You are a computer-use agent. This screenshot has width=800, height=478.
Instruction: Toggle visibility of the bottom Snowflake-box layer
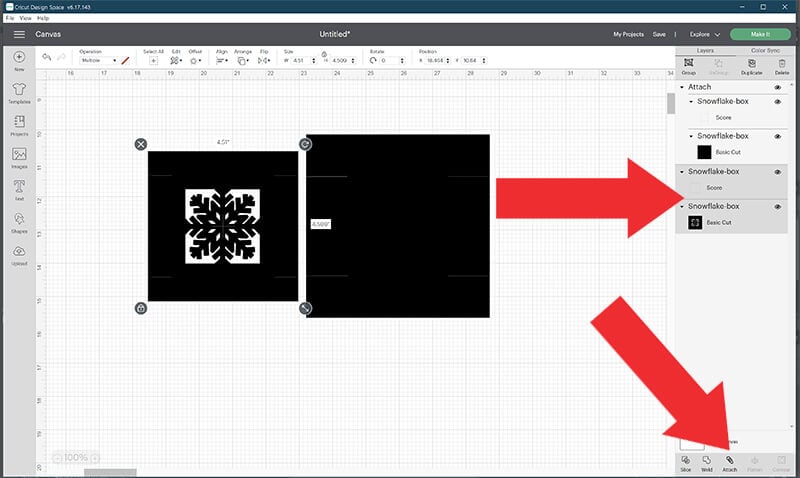(x=778, y=206)
